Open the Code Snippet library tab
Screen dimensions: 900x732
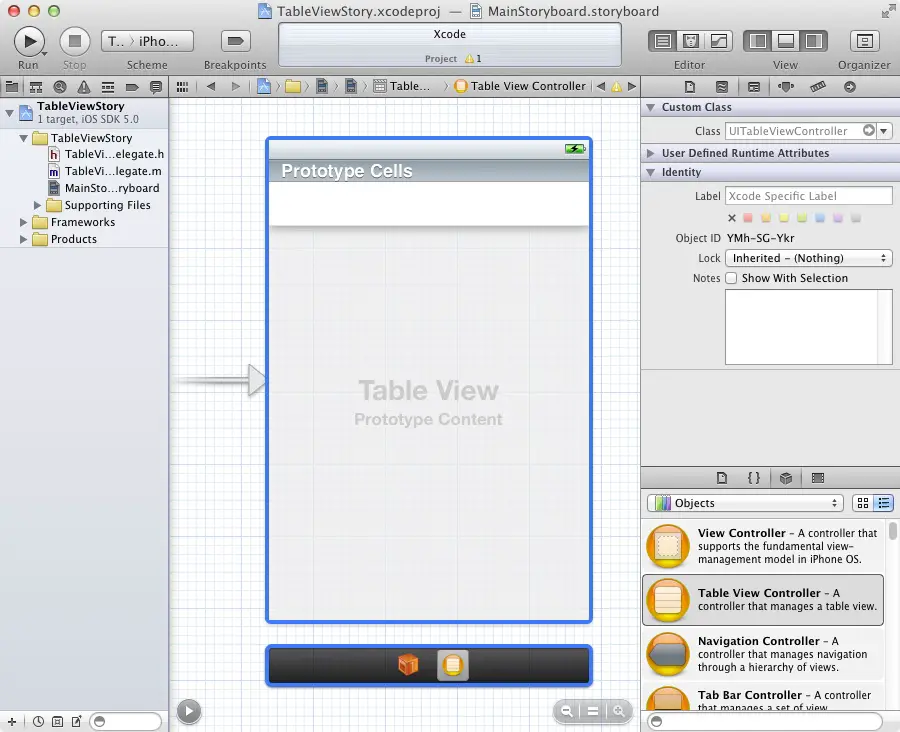(754, 478)
